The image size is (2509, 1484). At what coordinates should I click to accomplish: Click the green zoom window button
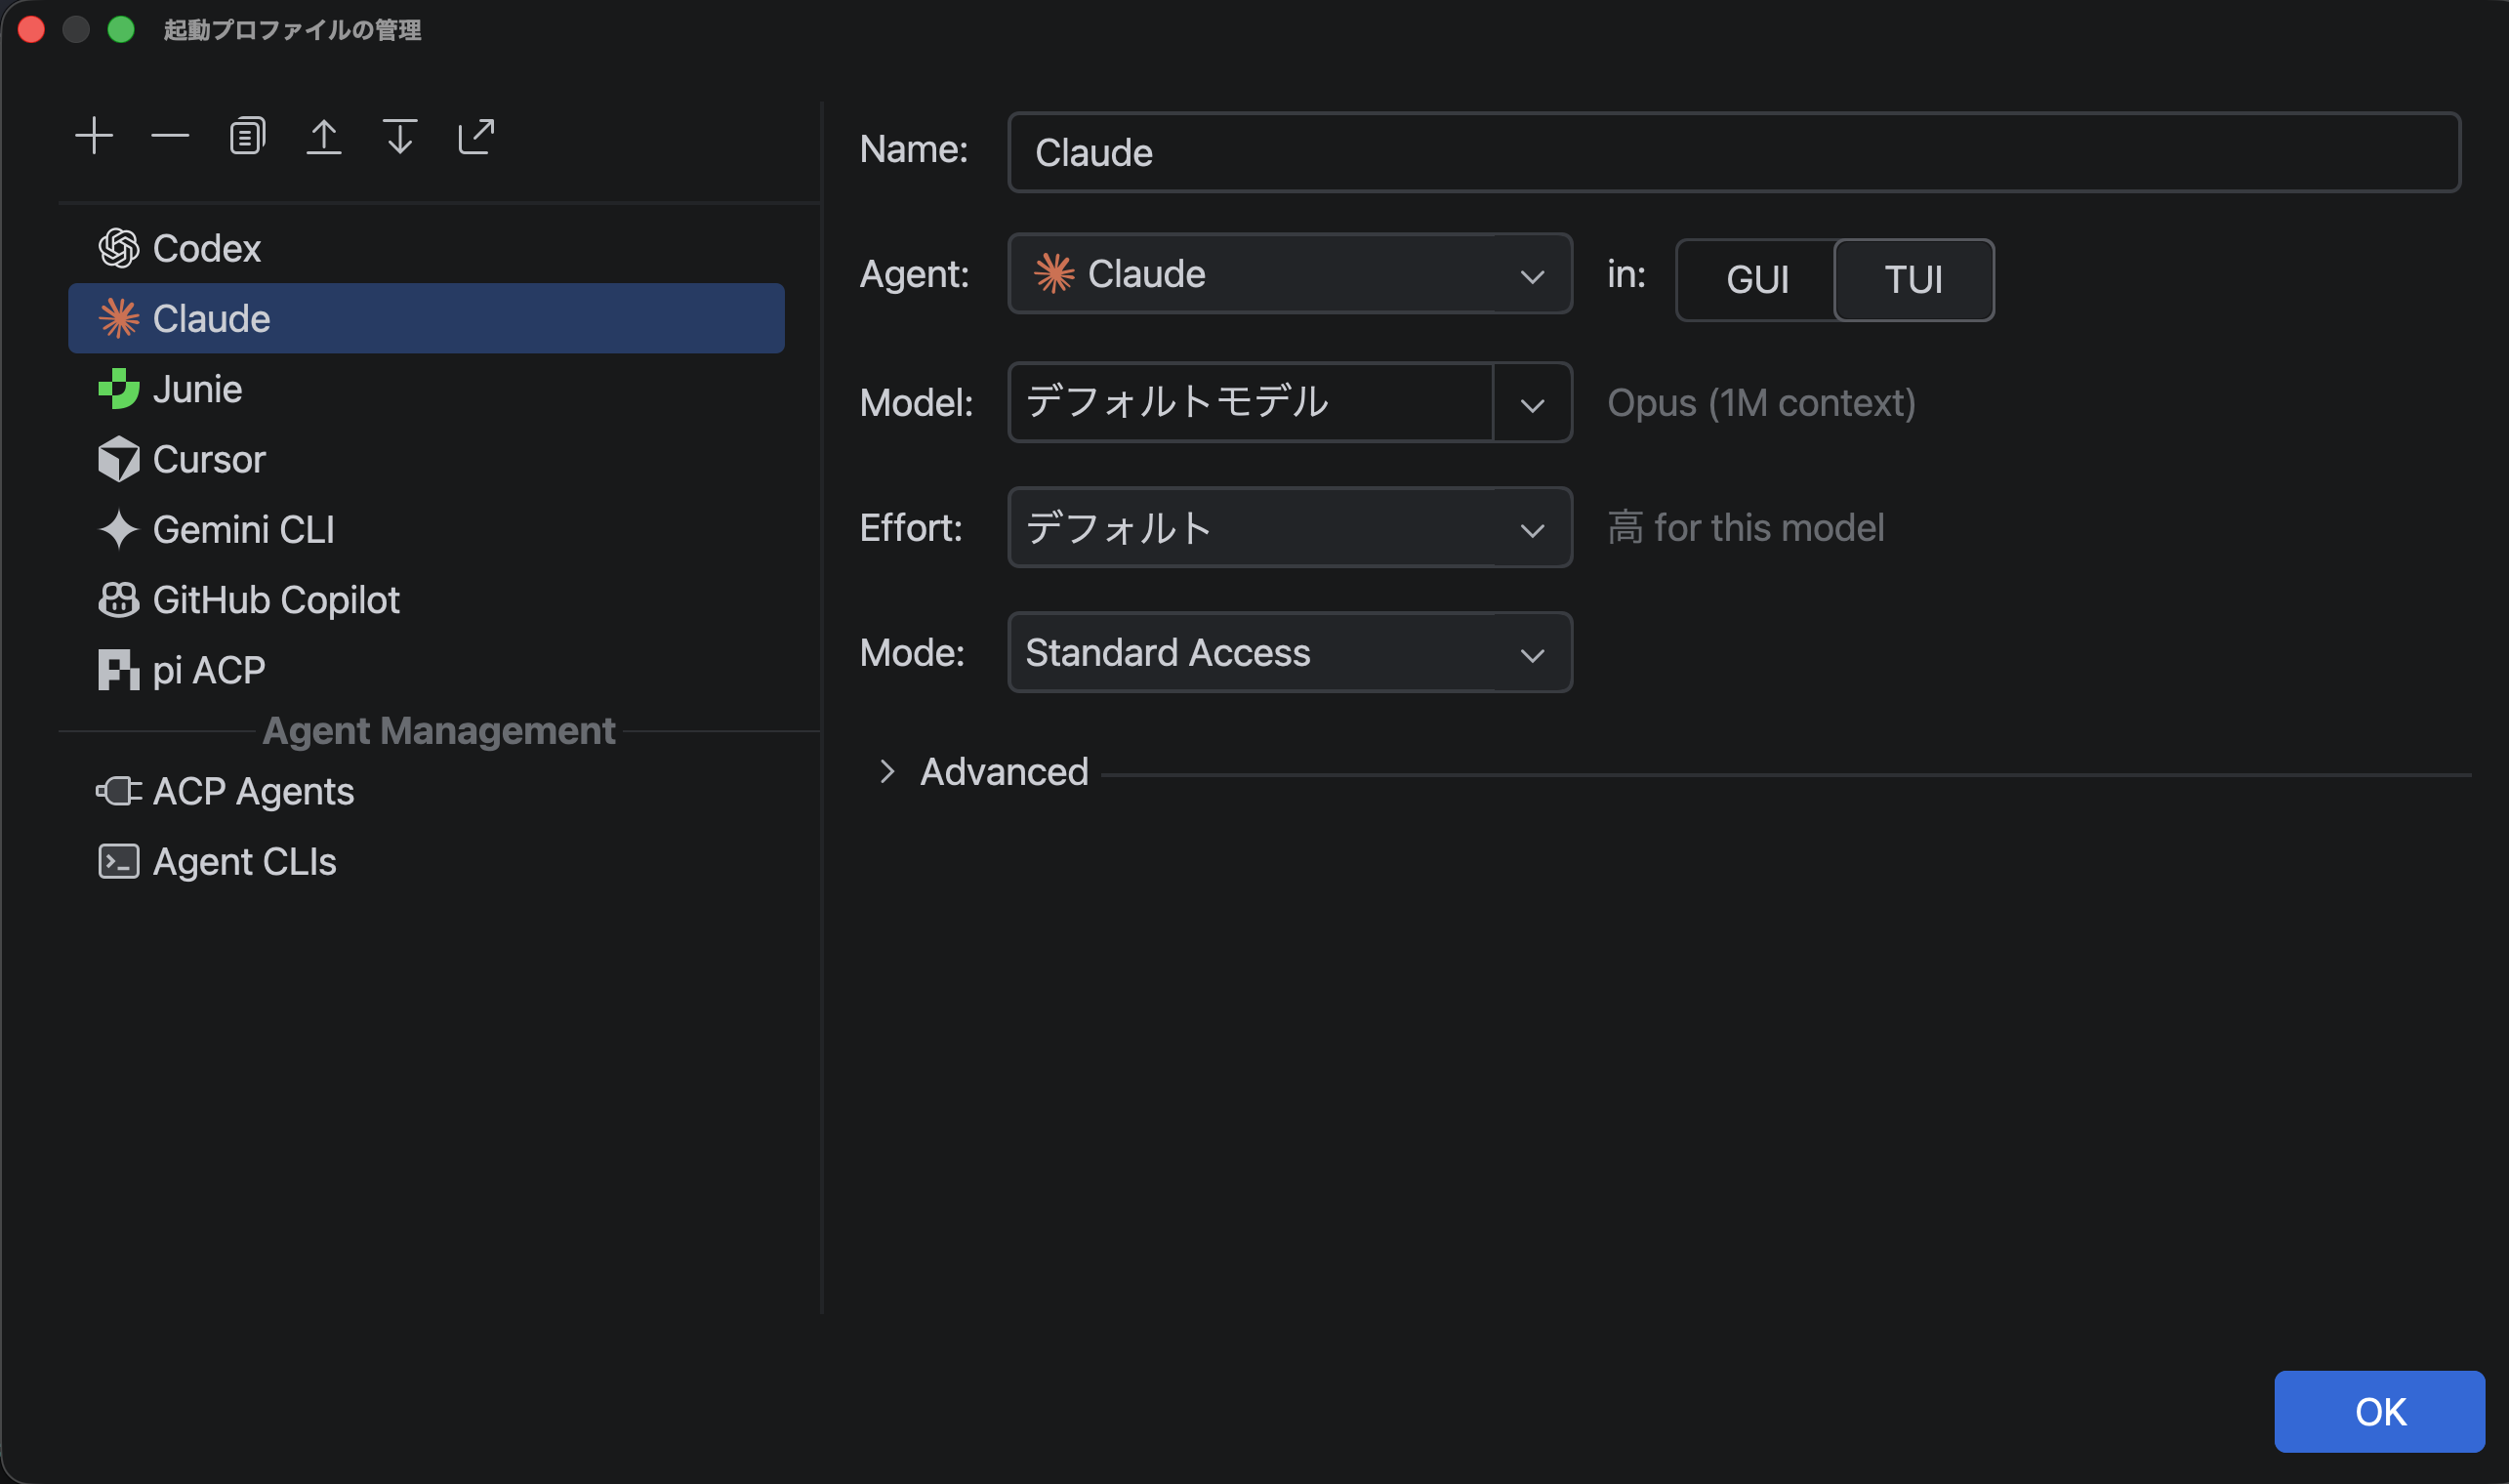point(121,29)
